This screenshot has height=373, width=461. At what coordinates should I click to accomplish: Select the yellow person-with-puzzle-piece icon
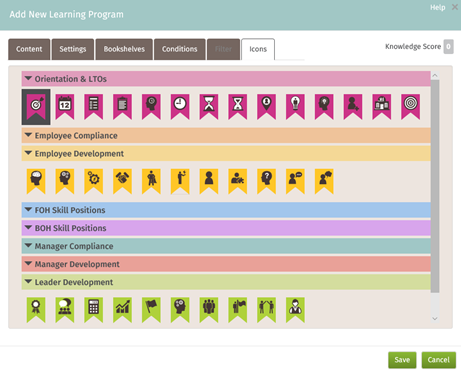238,181
